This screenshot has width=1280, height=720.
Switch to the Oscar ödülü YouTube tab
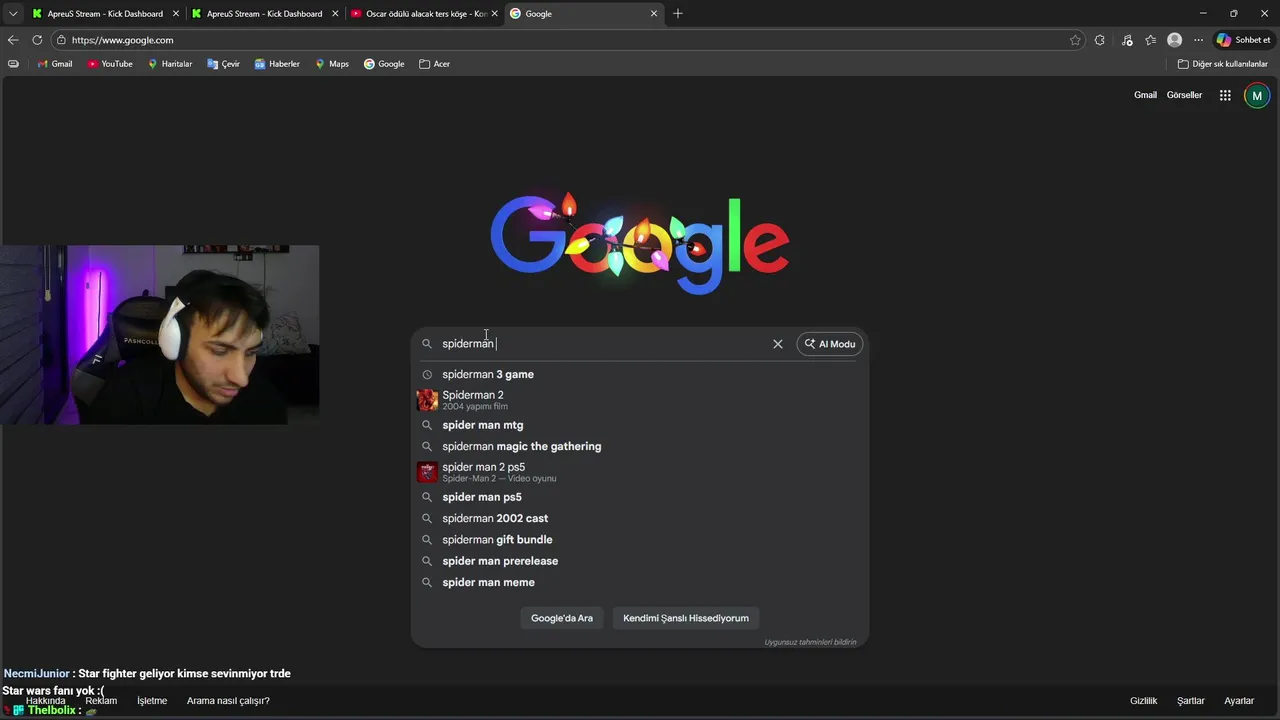pos(423,14)
